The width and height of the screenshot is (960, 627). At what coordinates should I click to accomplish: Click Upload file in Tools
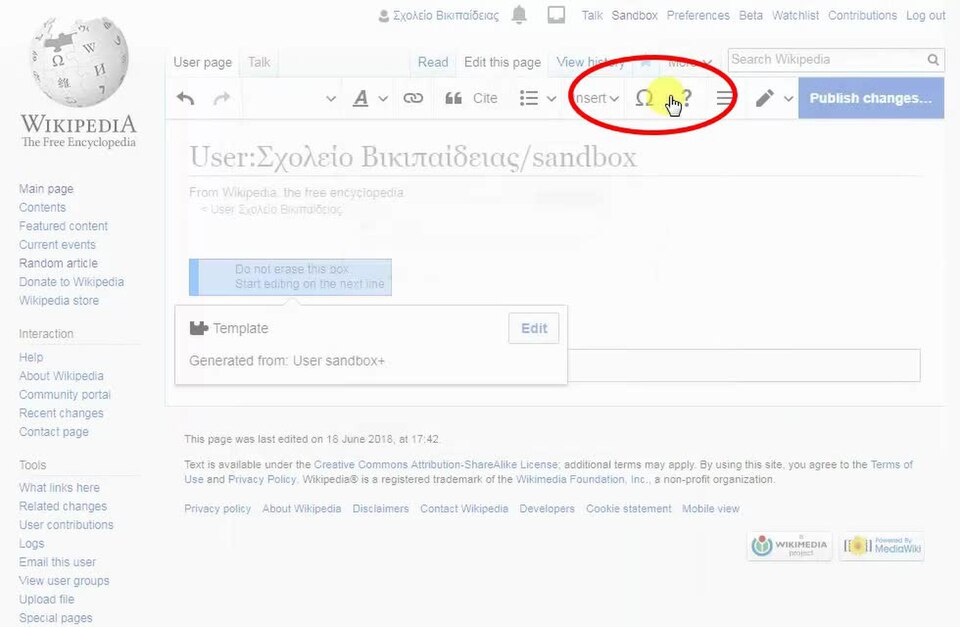point(47,599)
